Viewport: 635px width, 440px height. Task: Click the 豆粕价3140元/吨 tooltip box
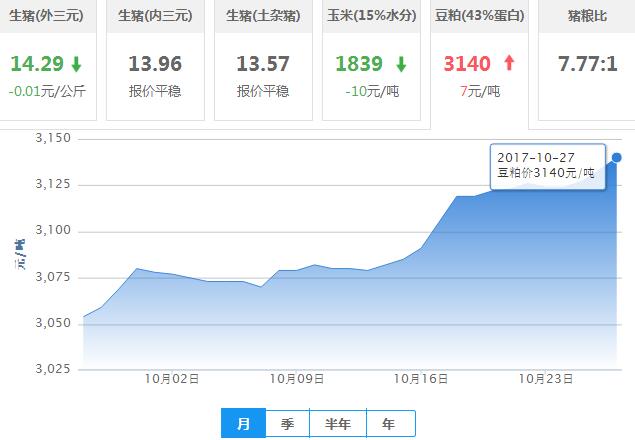click(x=548, y=167)
